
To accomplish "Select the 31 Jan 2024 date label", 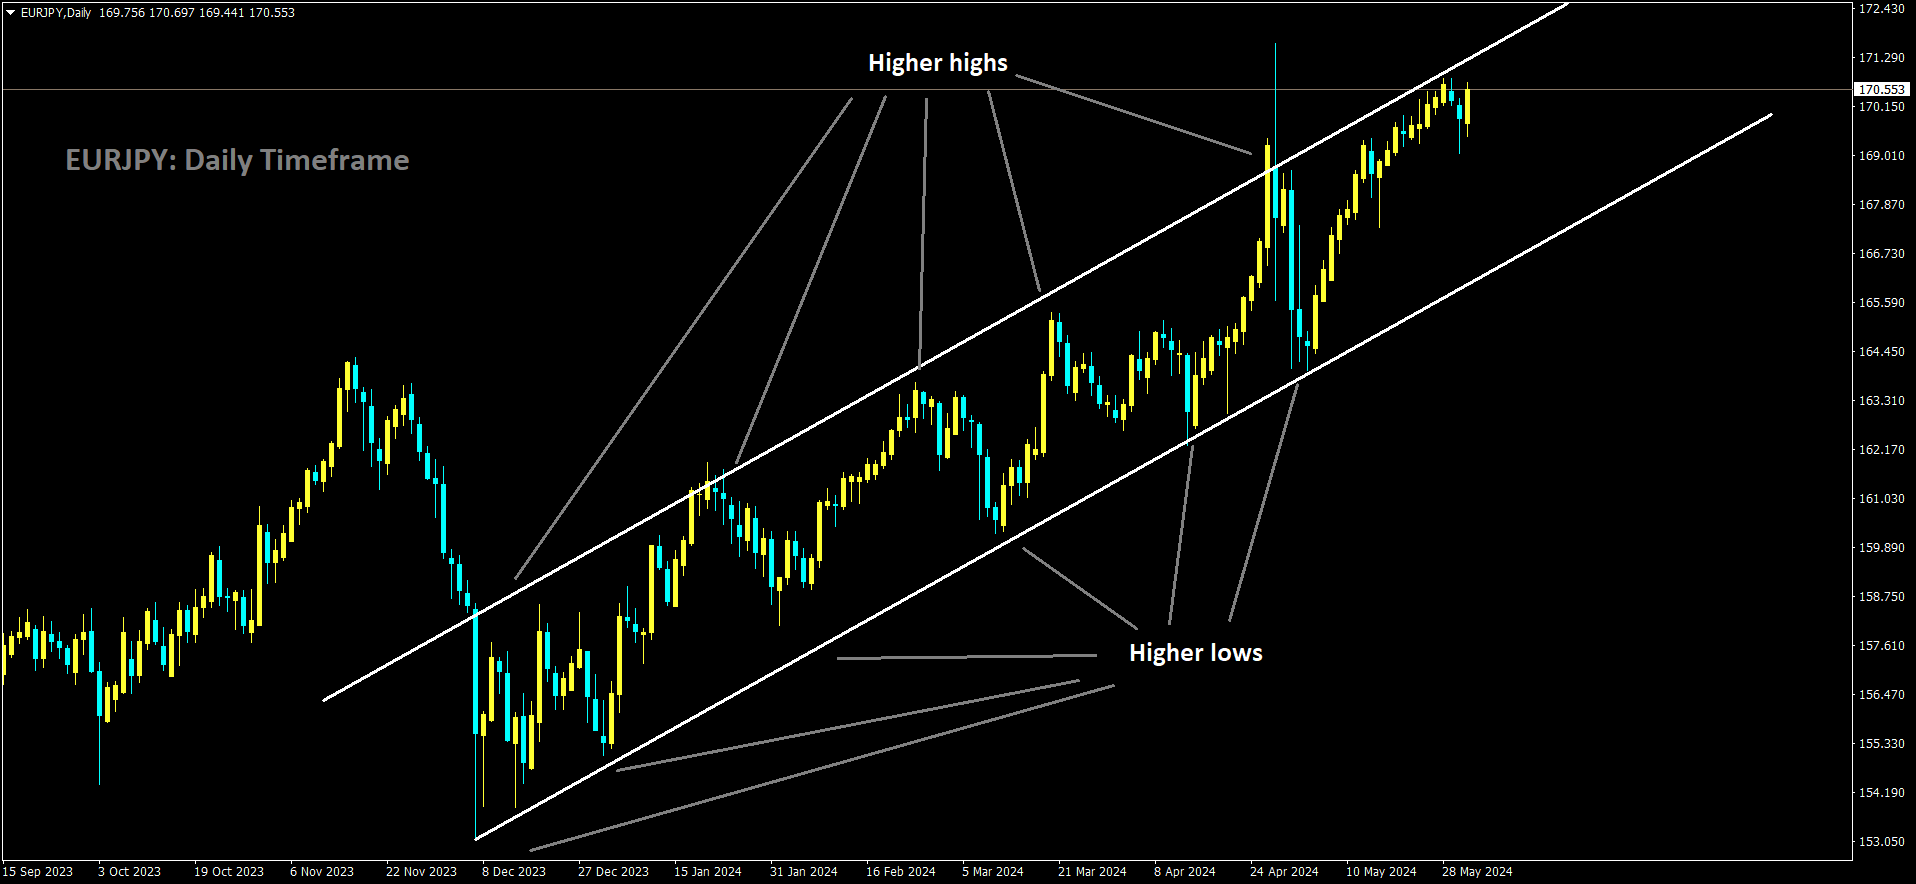I will click(x=804, y=872).
